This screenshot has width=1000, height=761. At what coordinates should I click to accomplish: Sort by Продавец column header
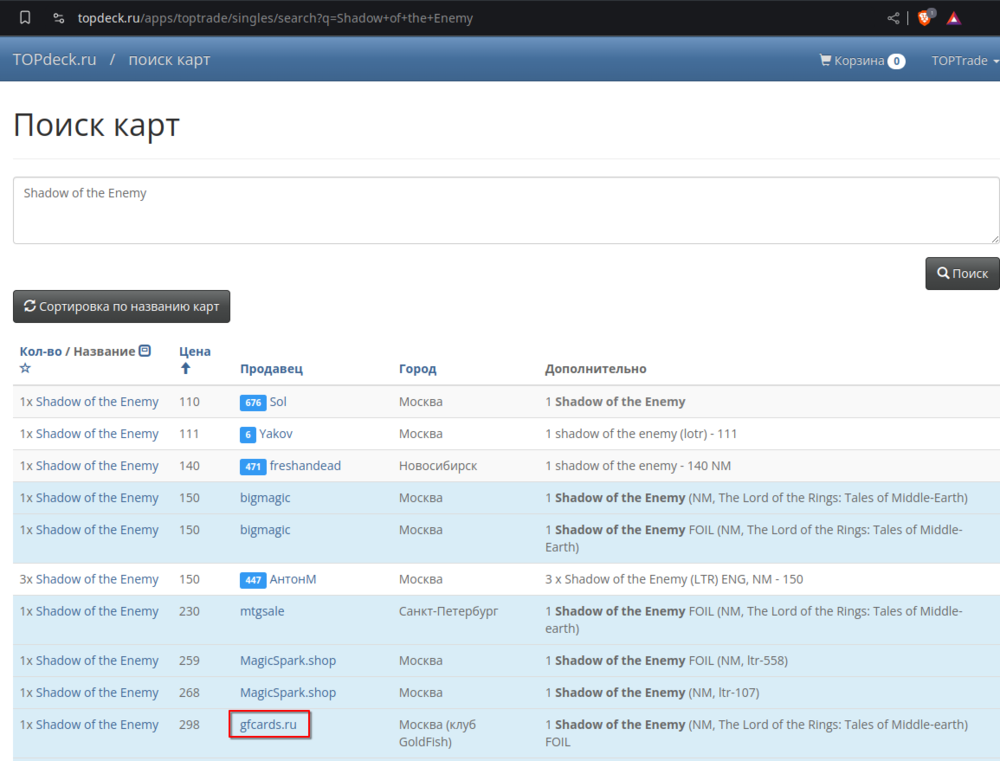271,369
